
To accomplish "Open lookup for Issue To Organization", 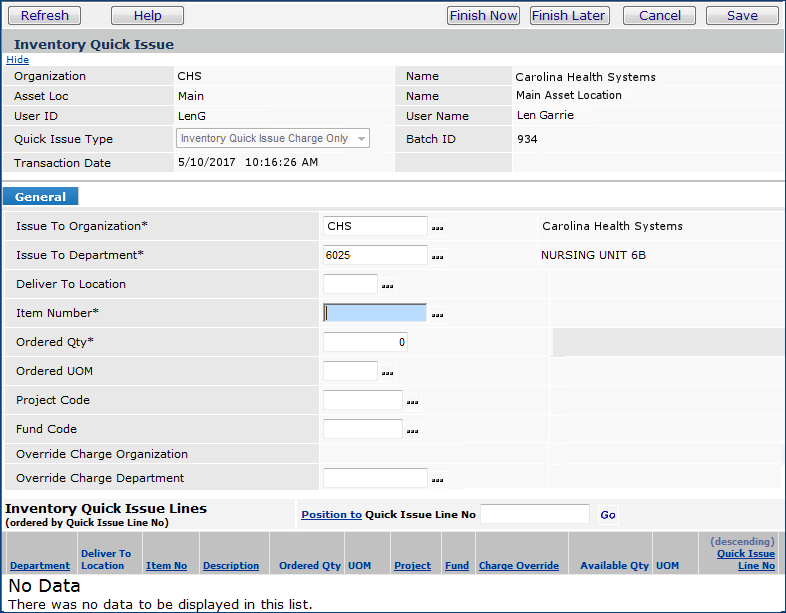I will click(438, 228).
